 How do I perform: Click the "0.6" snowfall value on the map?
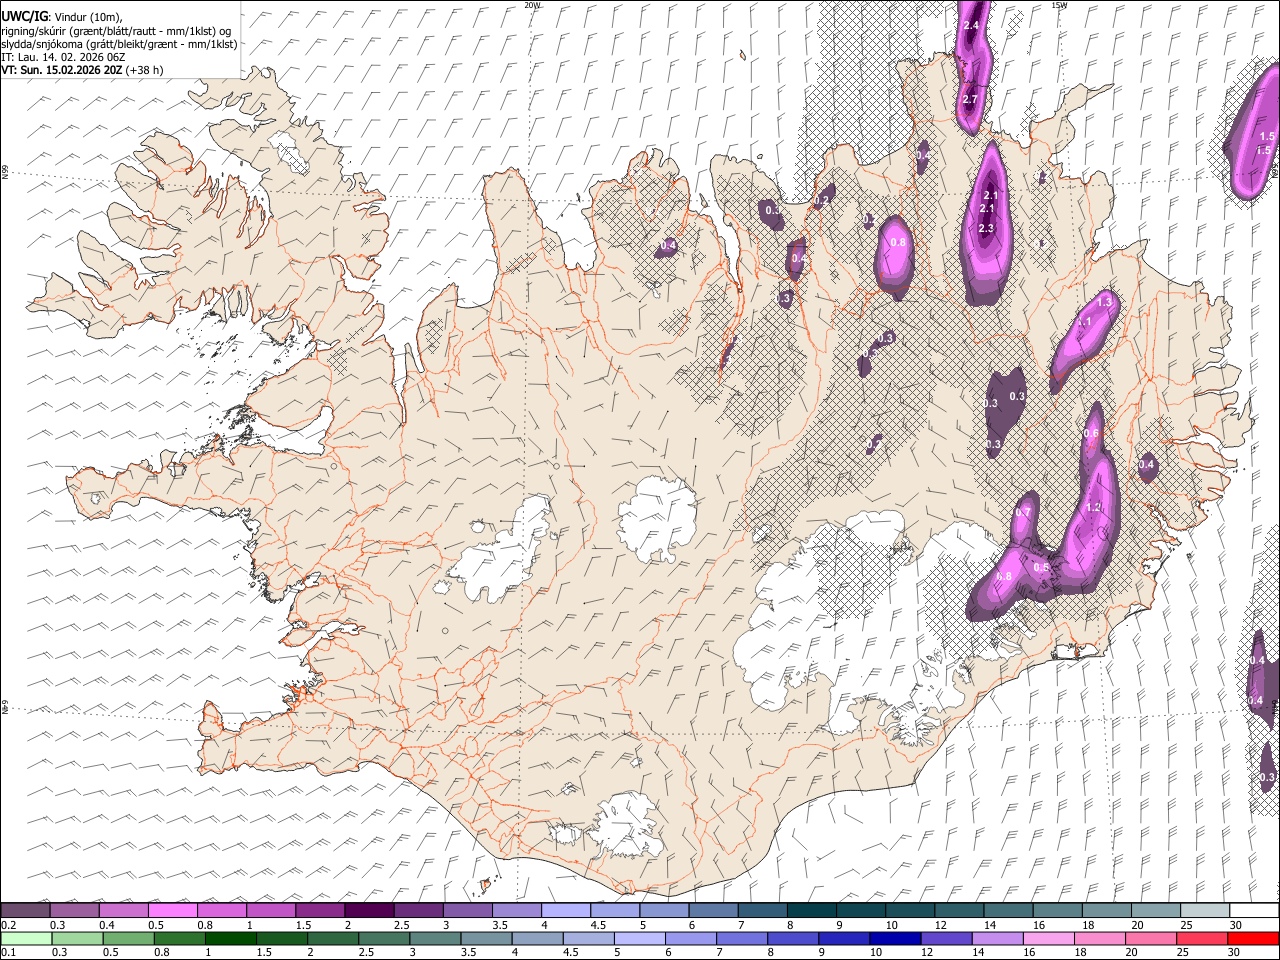click(1092, 433)
